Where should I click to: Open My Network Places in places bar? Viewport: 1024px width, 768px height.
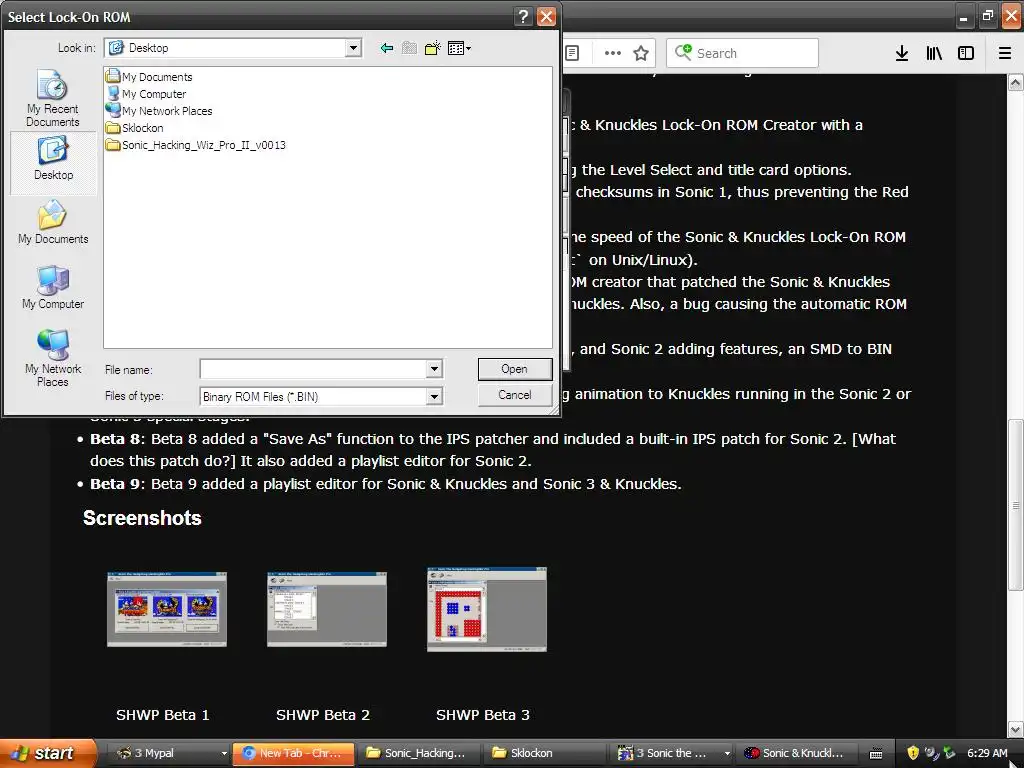pyautogui.click(x=53, y=357)
